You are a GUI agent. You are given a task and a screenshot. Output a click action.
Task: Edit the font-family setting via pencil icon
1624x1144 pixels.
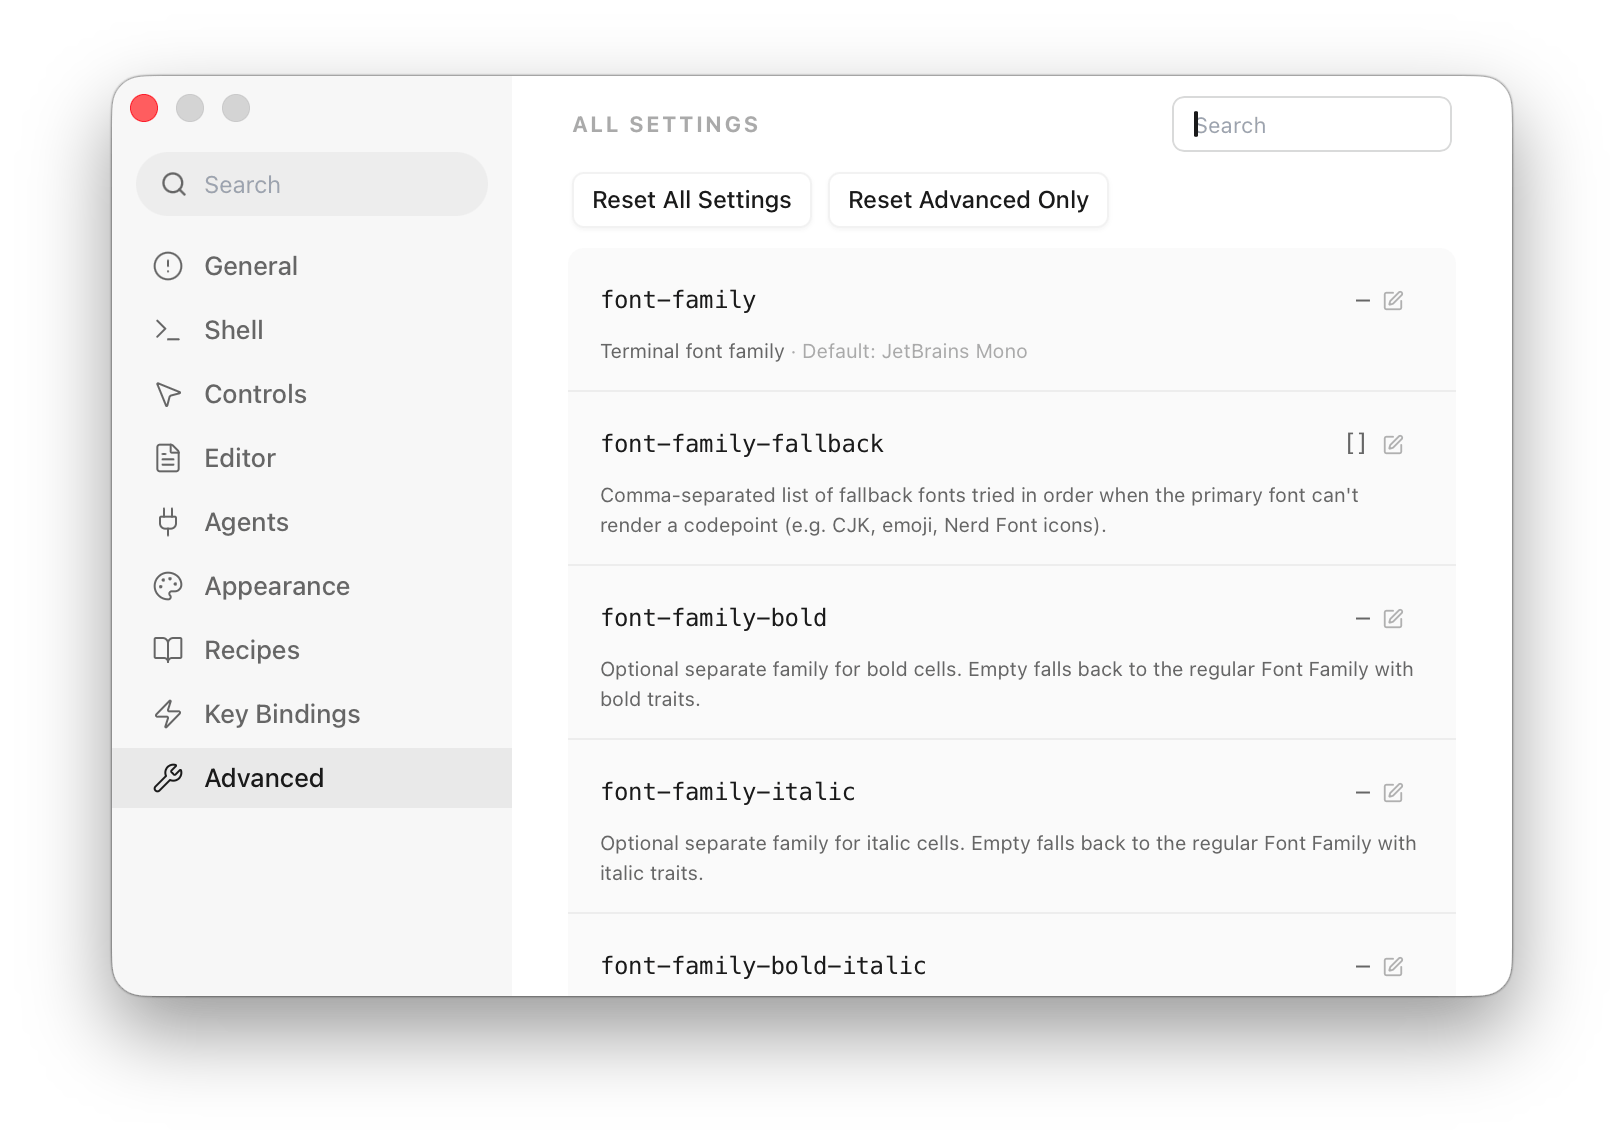pos(1393,300)
